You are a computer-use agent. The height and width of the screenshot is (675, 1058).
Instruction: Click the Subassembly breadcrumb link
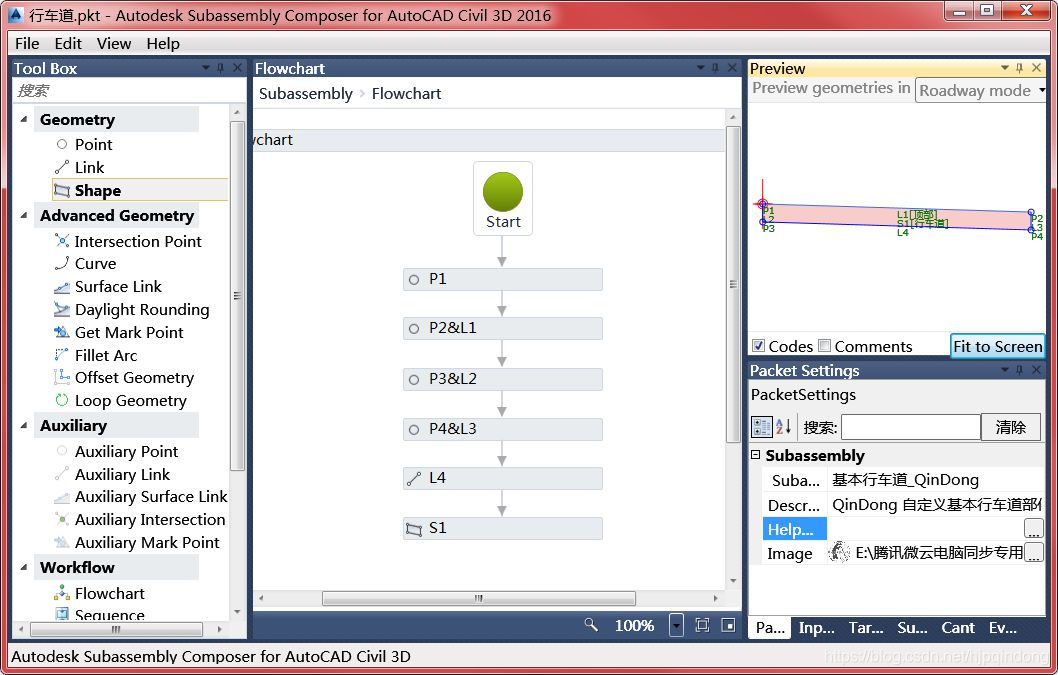click(306, 94)
